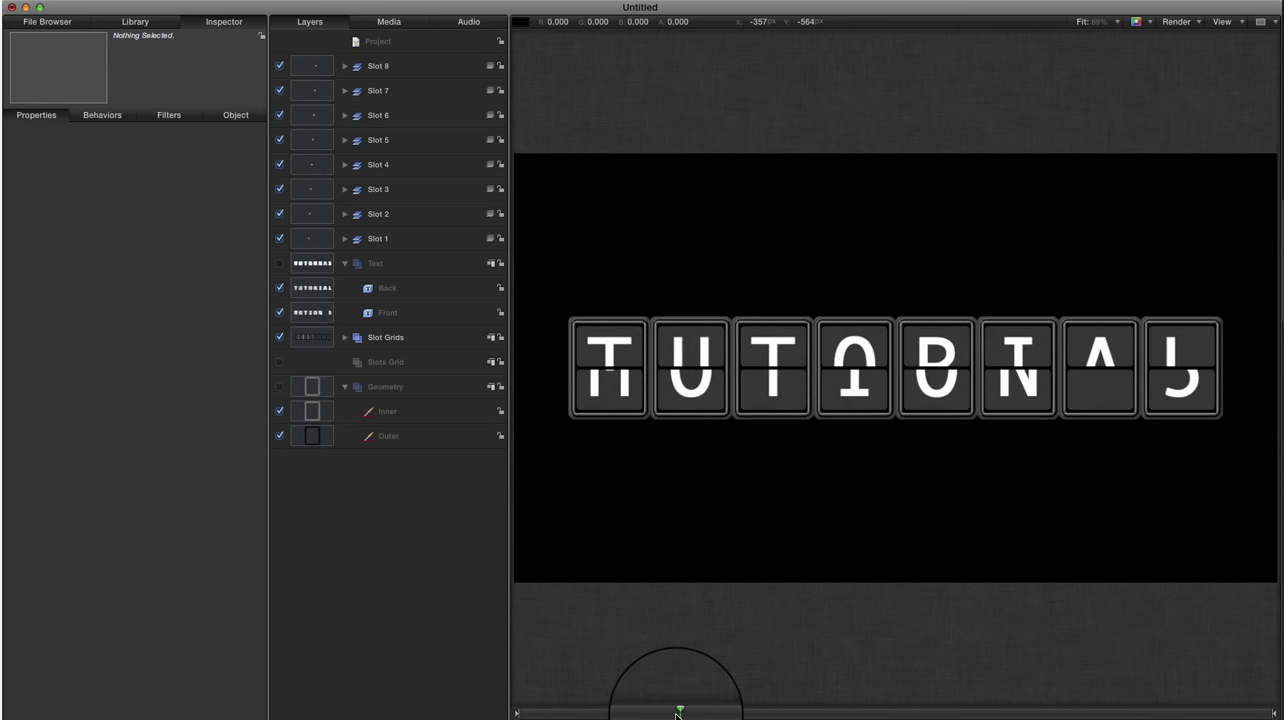Click the Back text layer icon
The width and height of the screenshot is (1284, 720).
(x=368, y=288)
